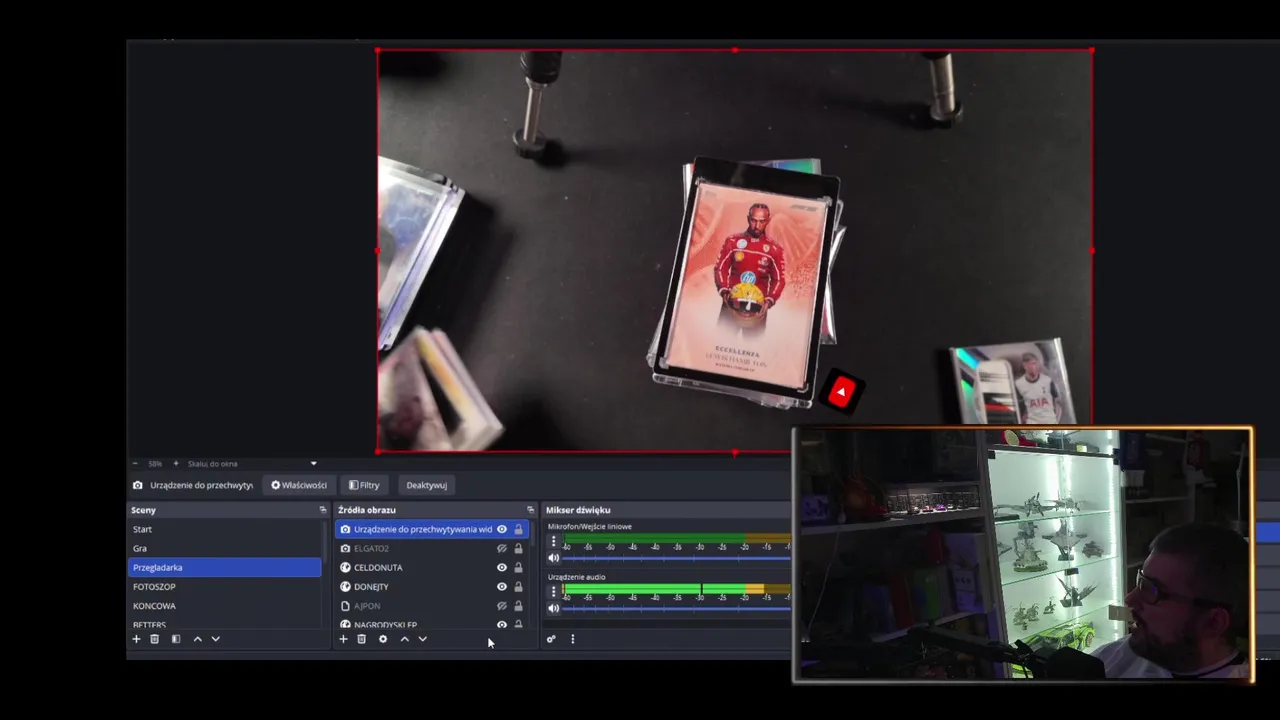
Task: Show the AJPON source
Action: coord(502,606)
